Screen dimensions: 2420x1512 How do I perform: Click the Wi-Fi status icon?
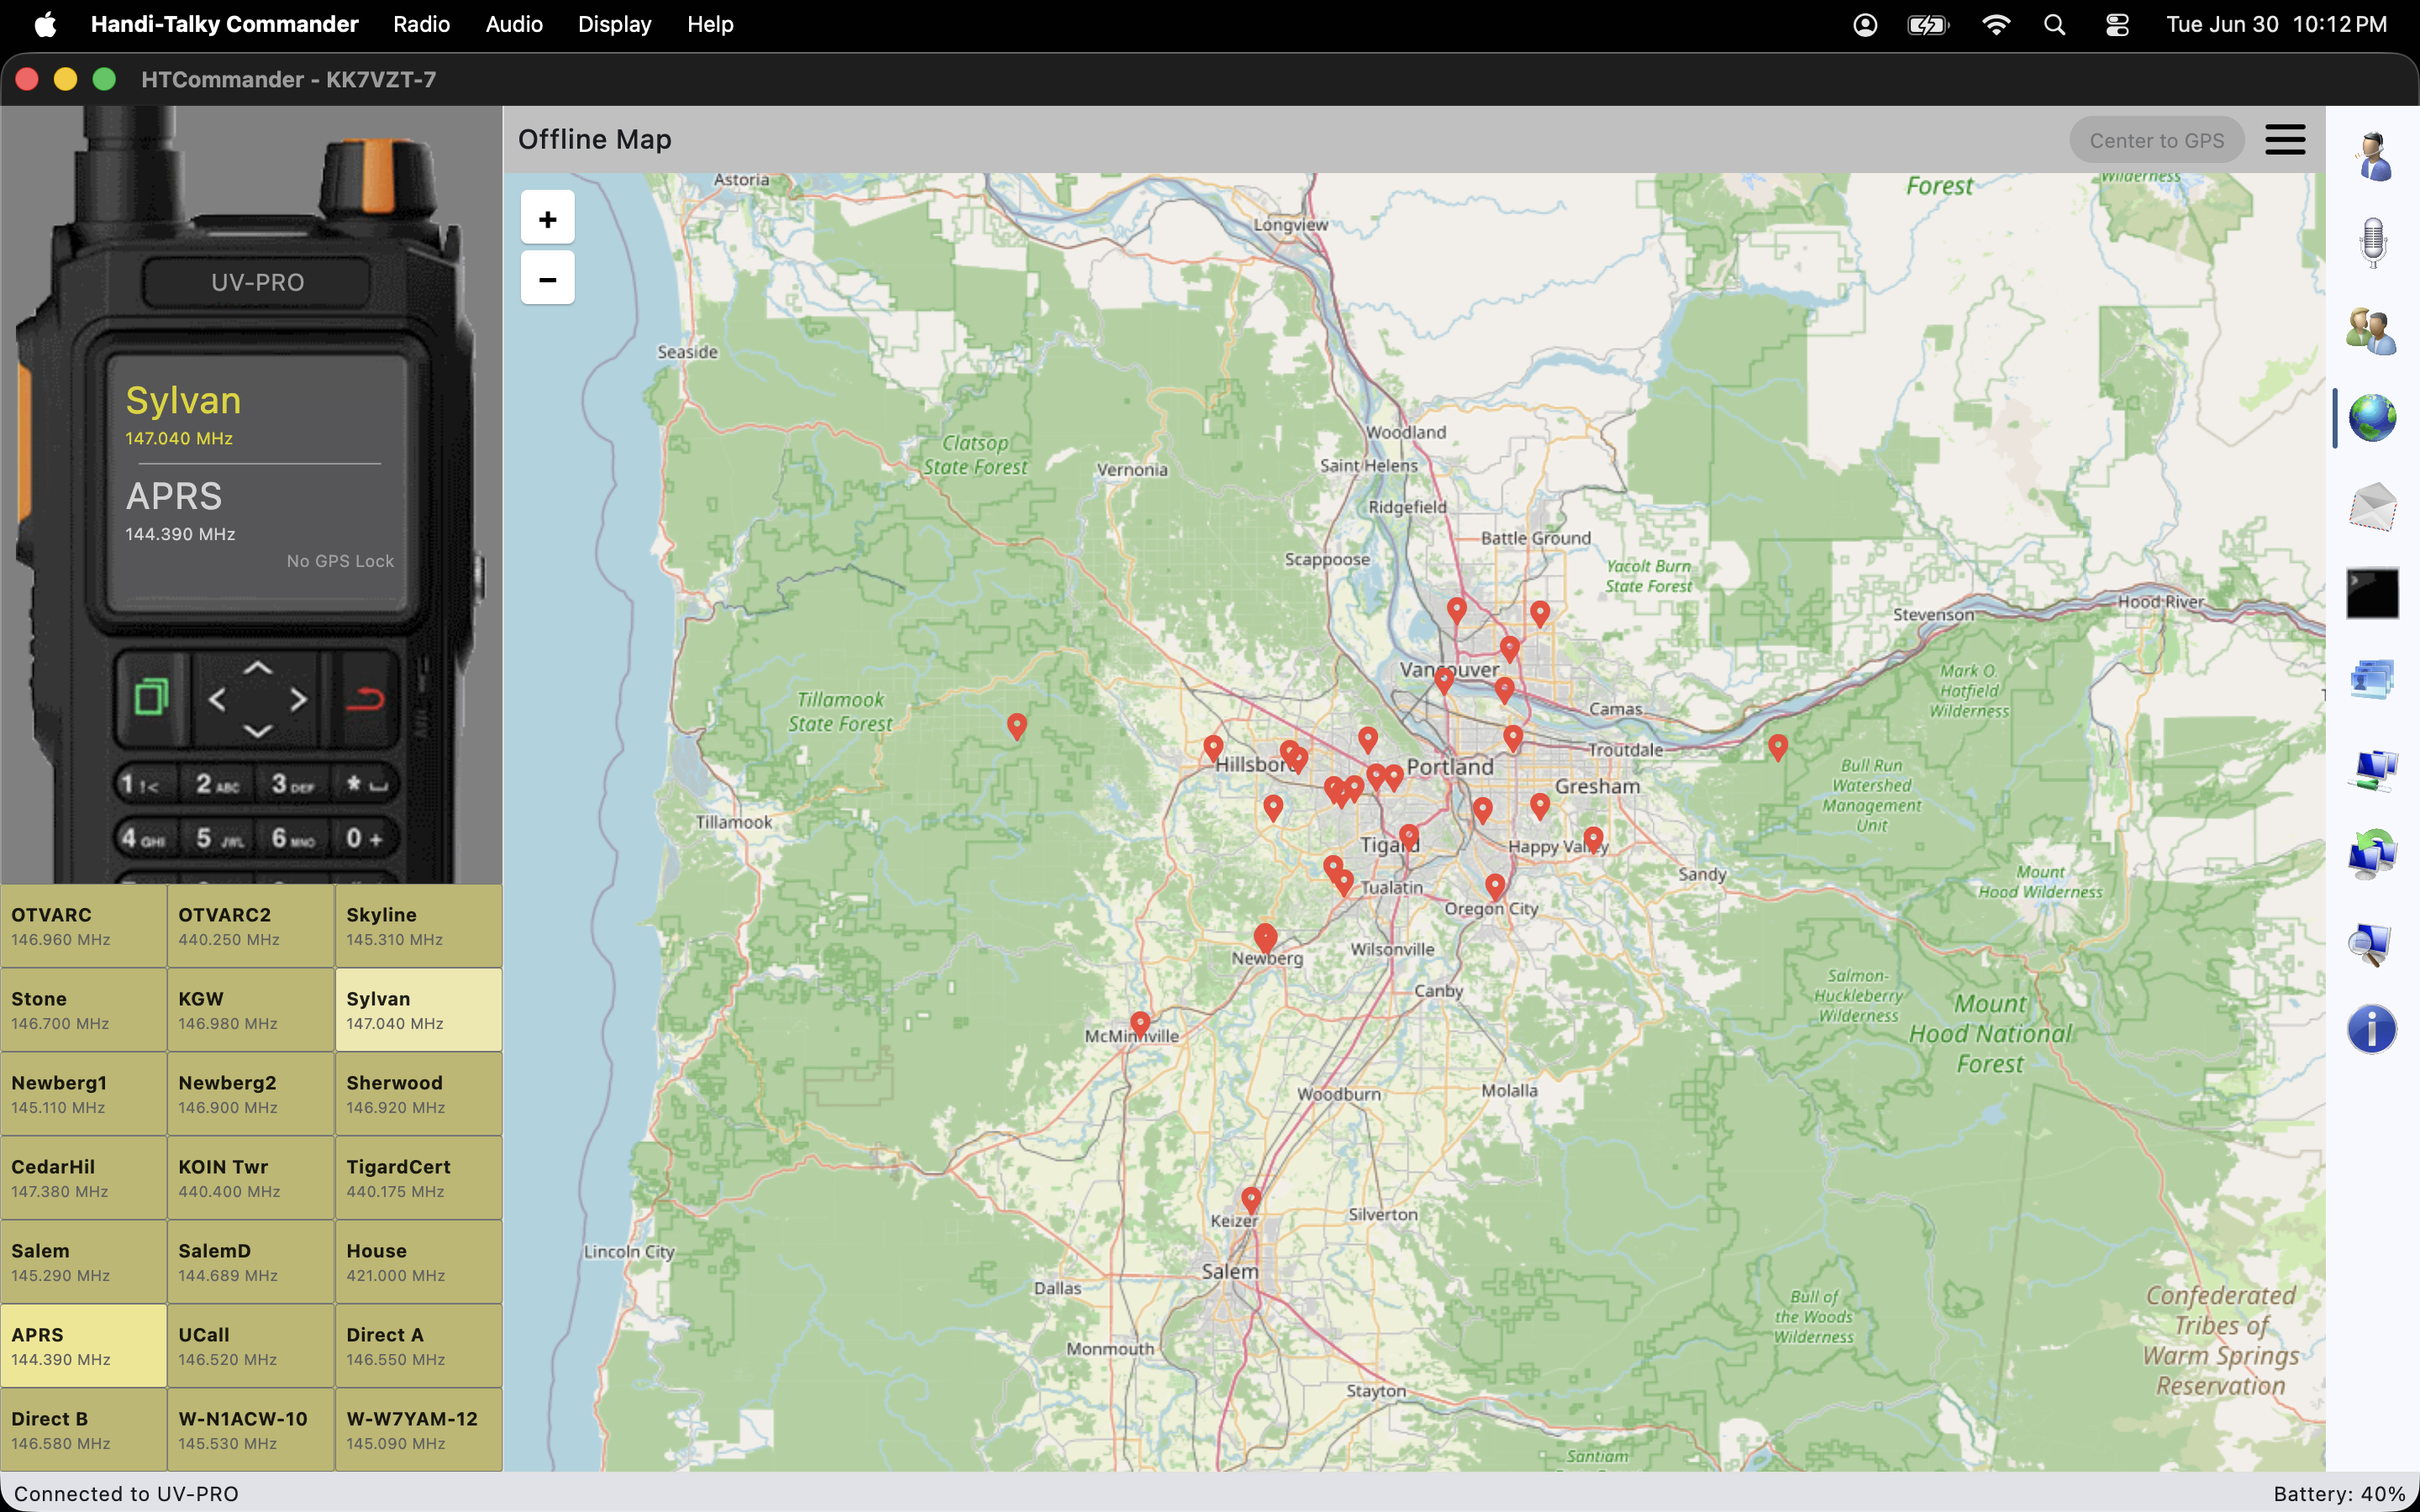tap(1995, 24)
